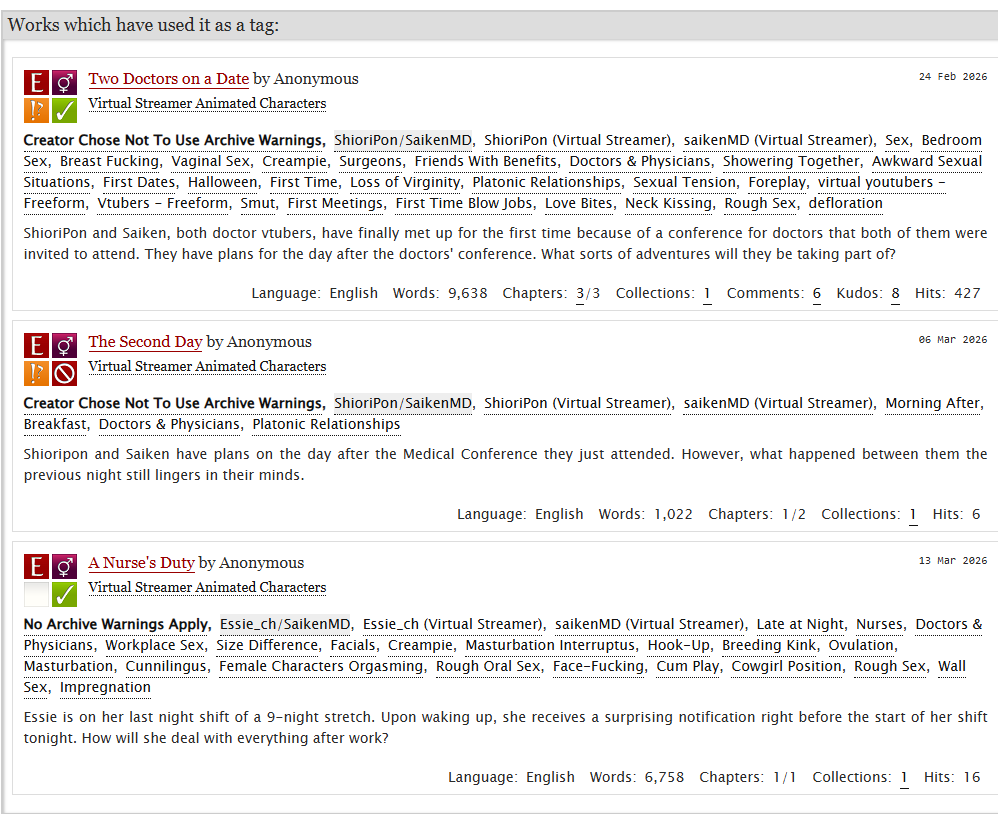Select the Love Bites tag
998x814 pixels.
coord(579,203)
